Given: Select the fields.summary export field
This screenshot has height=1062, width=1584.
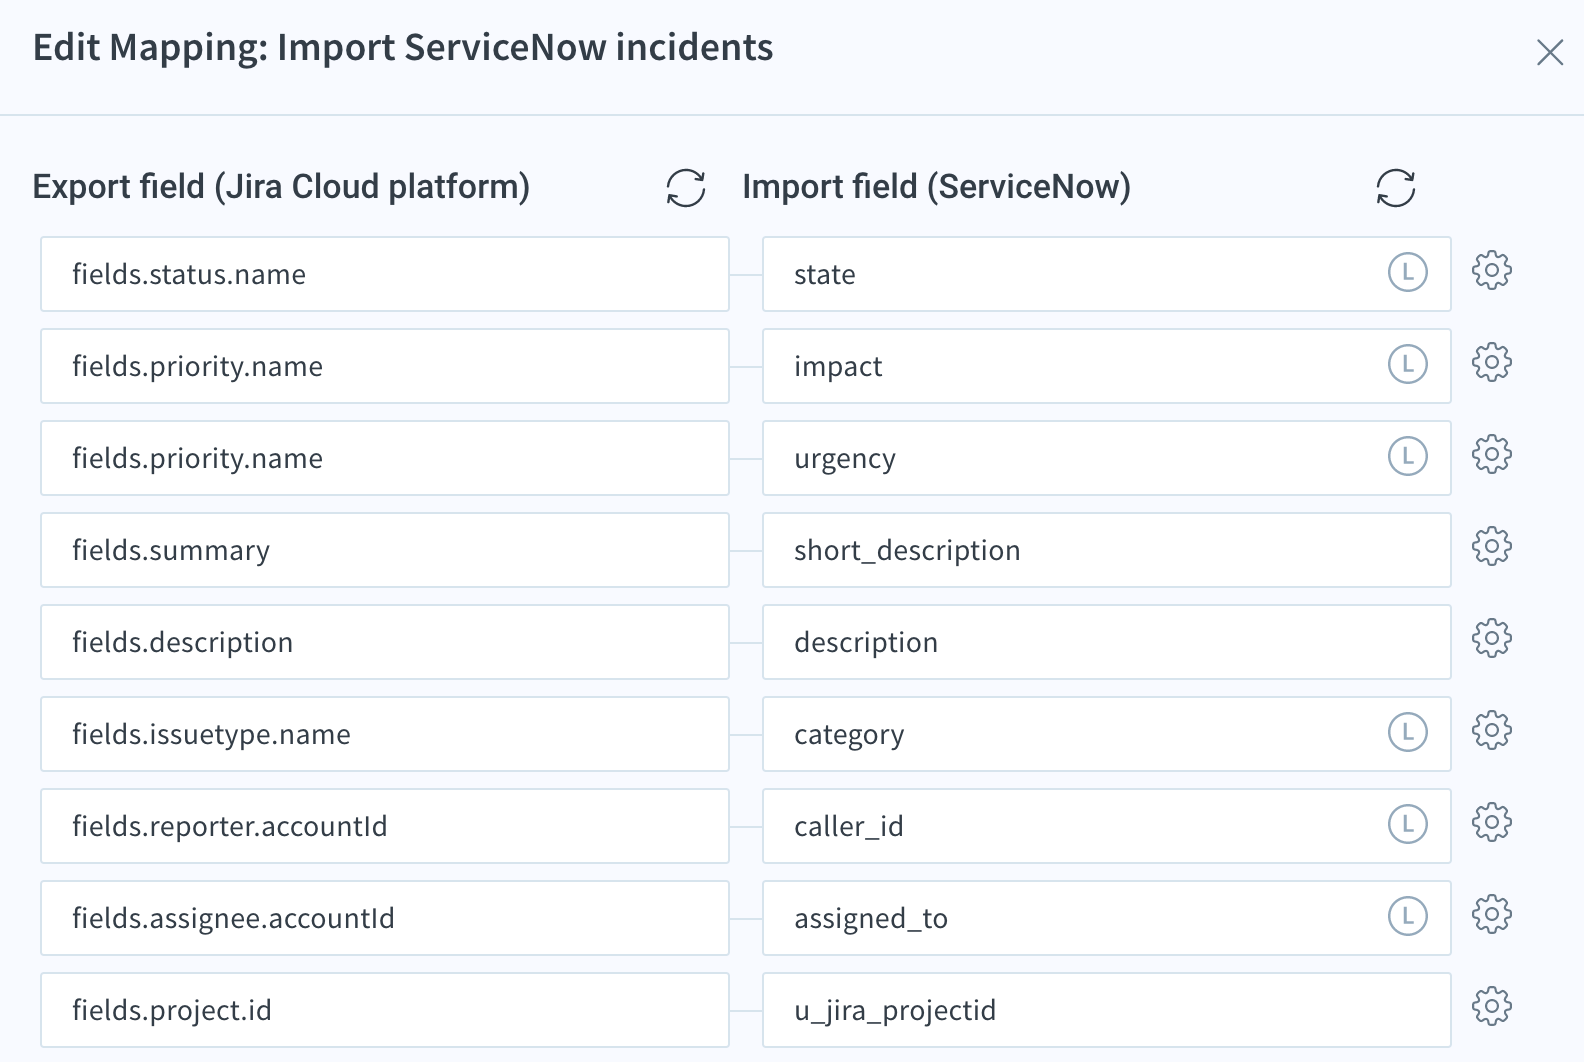Looking at the screenshot, I should (385, 550).
